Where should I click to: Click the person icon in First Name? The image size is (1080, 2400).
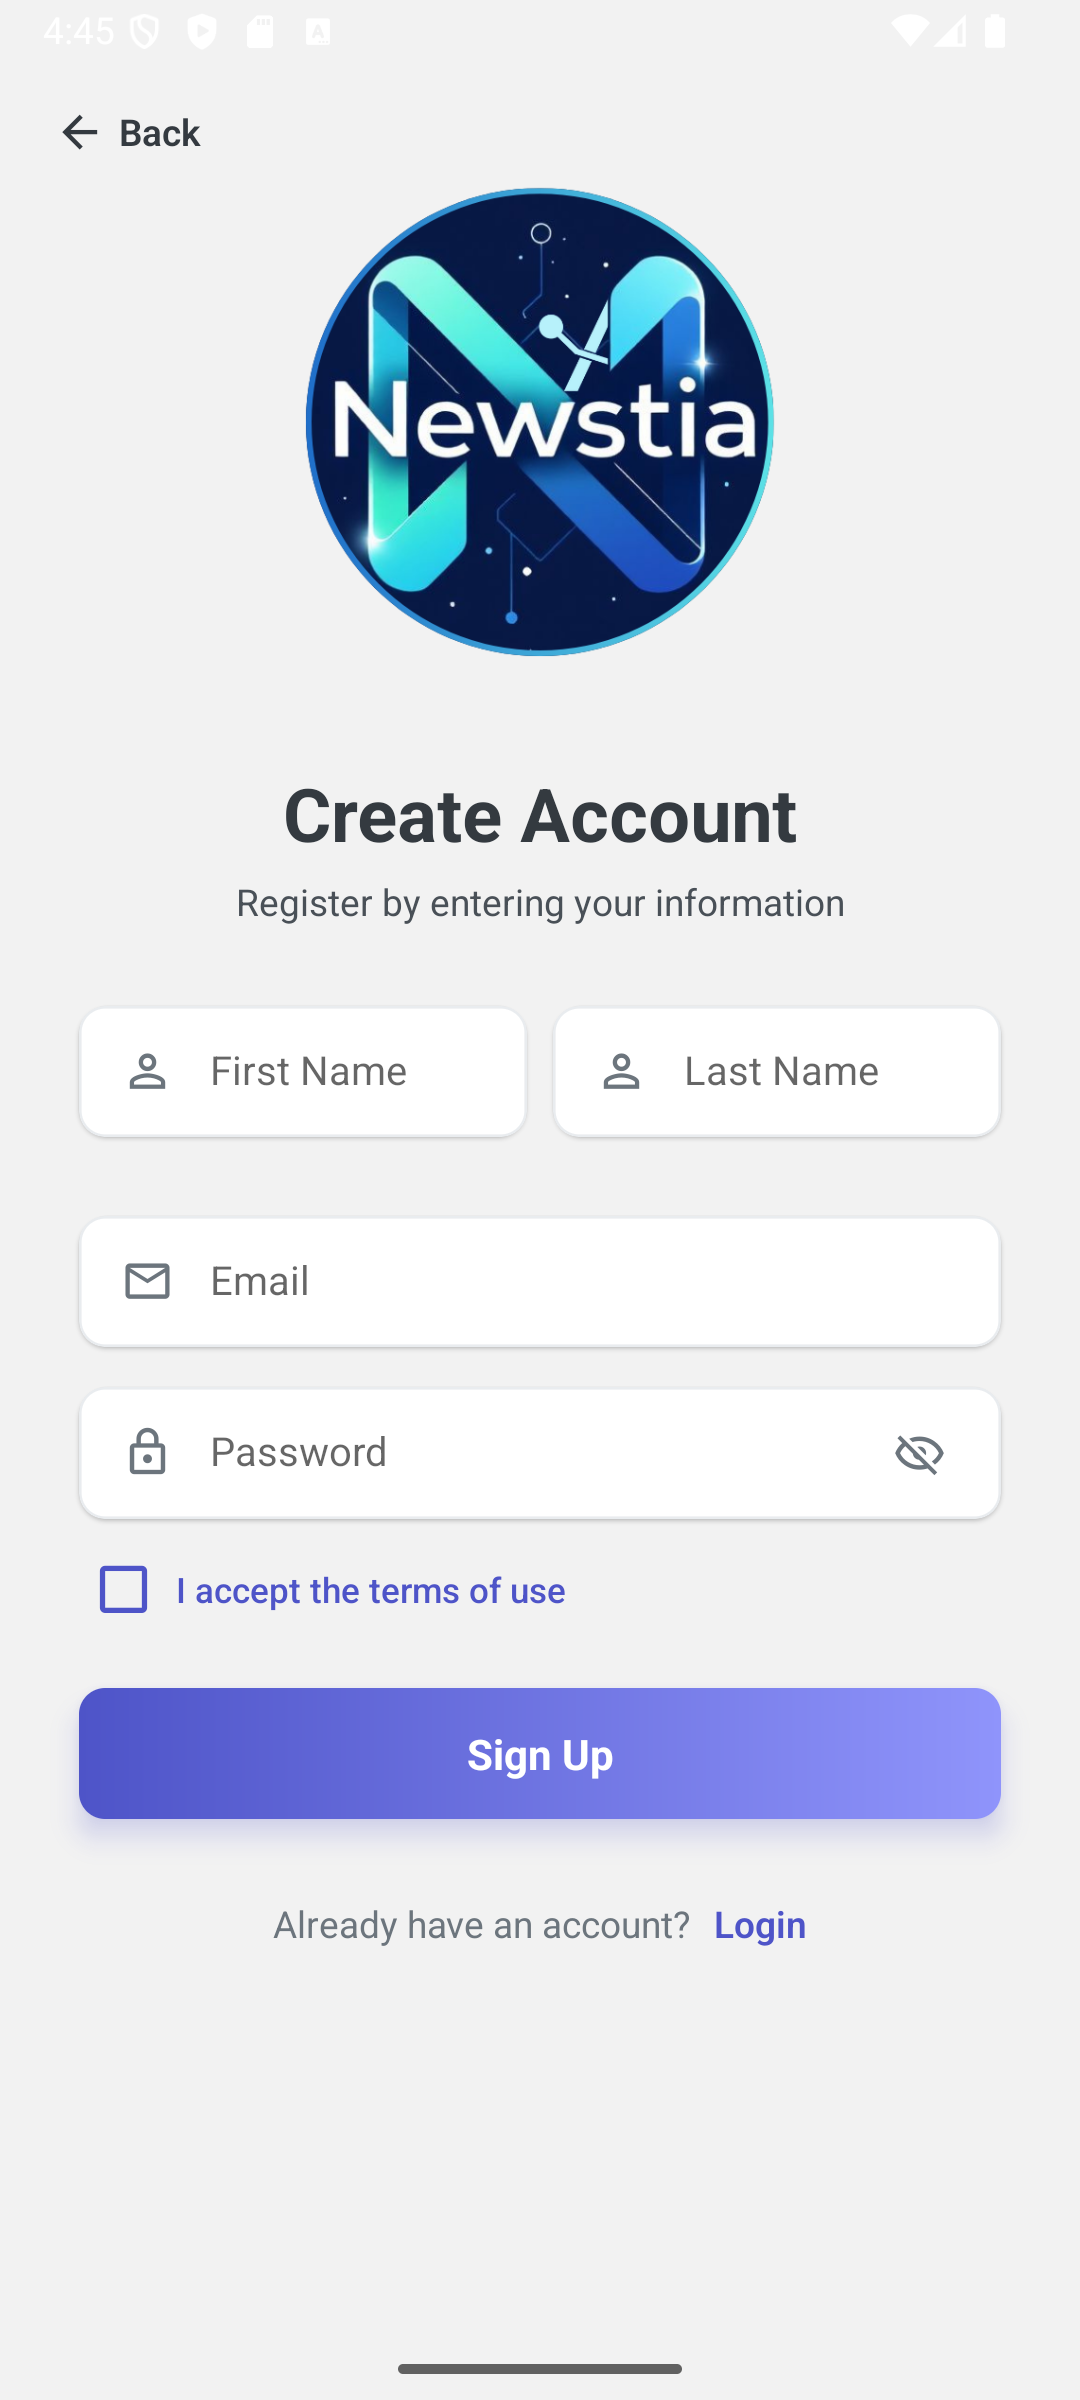pyautogui.click(x=148, y=1072)
